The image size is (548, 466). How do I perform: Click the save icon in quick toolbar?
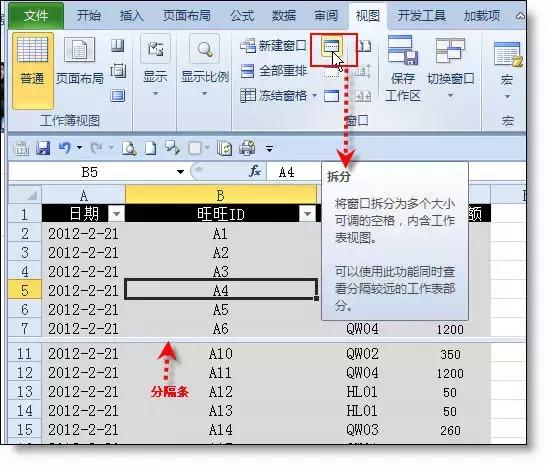tap(43, 148)
